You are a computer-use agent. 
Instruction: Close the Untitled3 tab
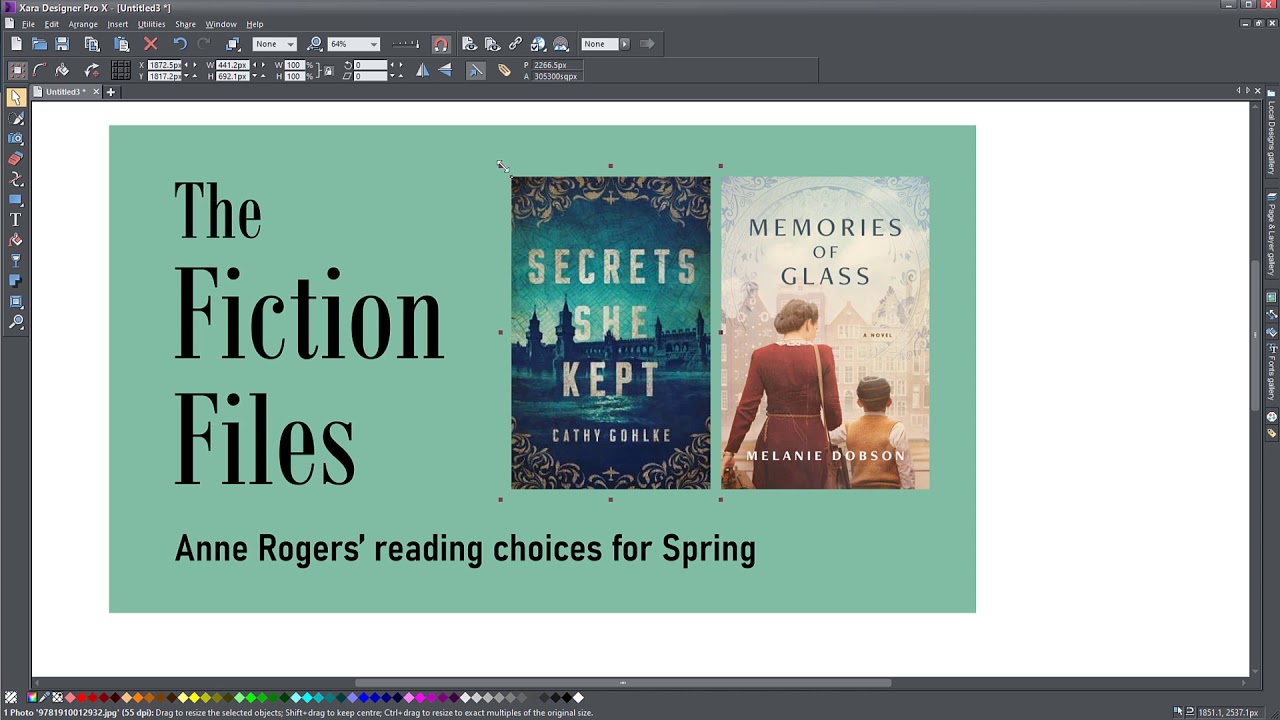point(96,92)
